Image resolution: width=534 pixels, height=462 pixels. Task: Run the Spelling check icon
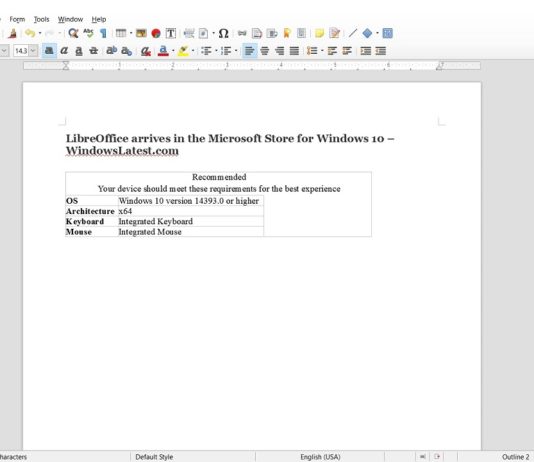[88, 33]
